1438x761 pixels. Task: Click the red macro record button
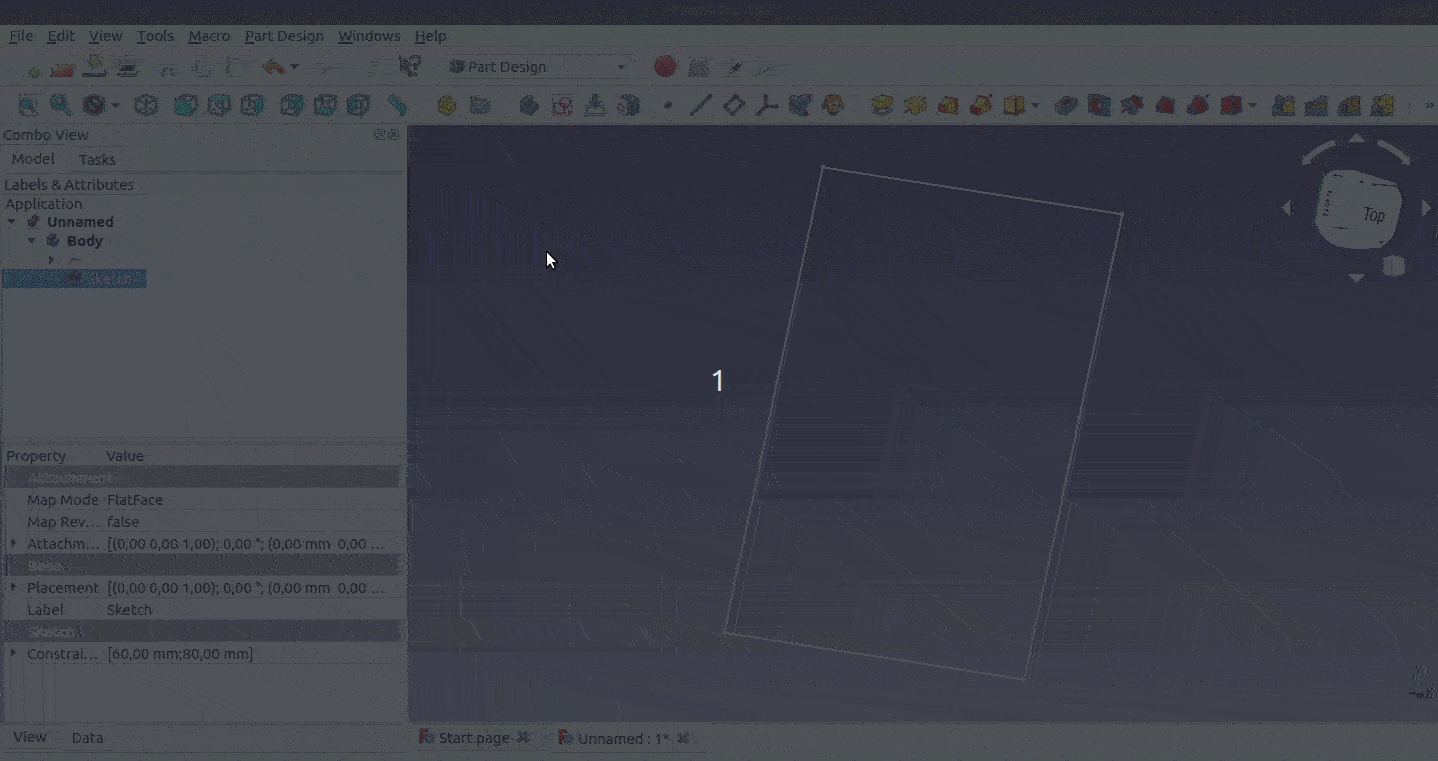point(666,67)
